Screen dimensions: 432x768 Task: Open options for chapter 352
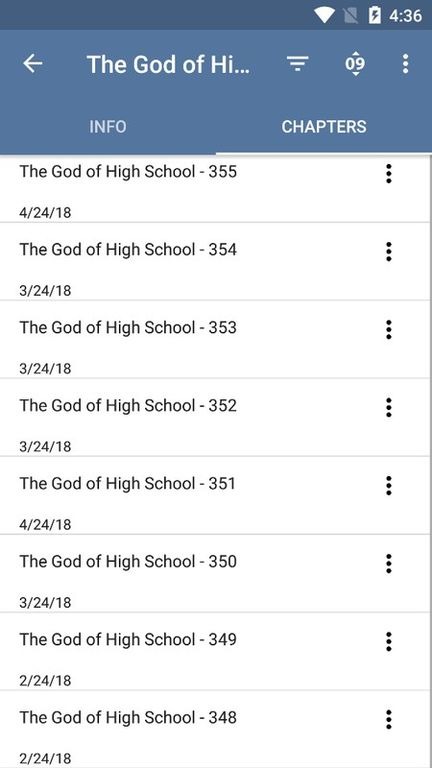pyautogui.click(x=388, y=408)
